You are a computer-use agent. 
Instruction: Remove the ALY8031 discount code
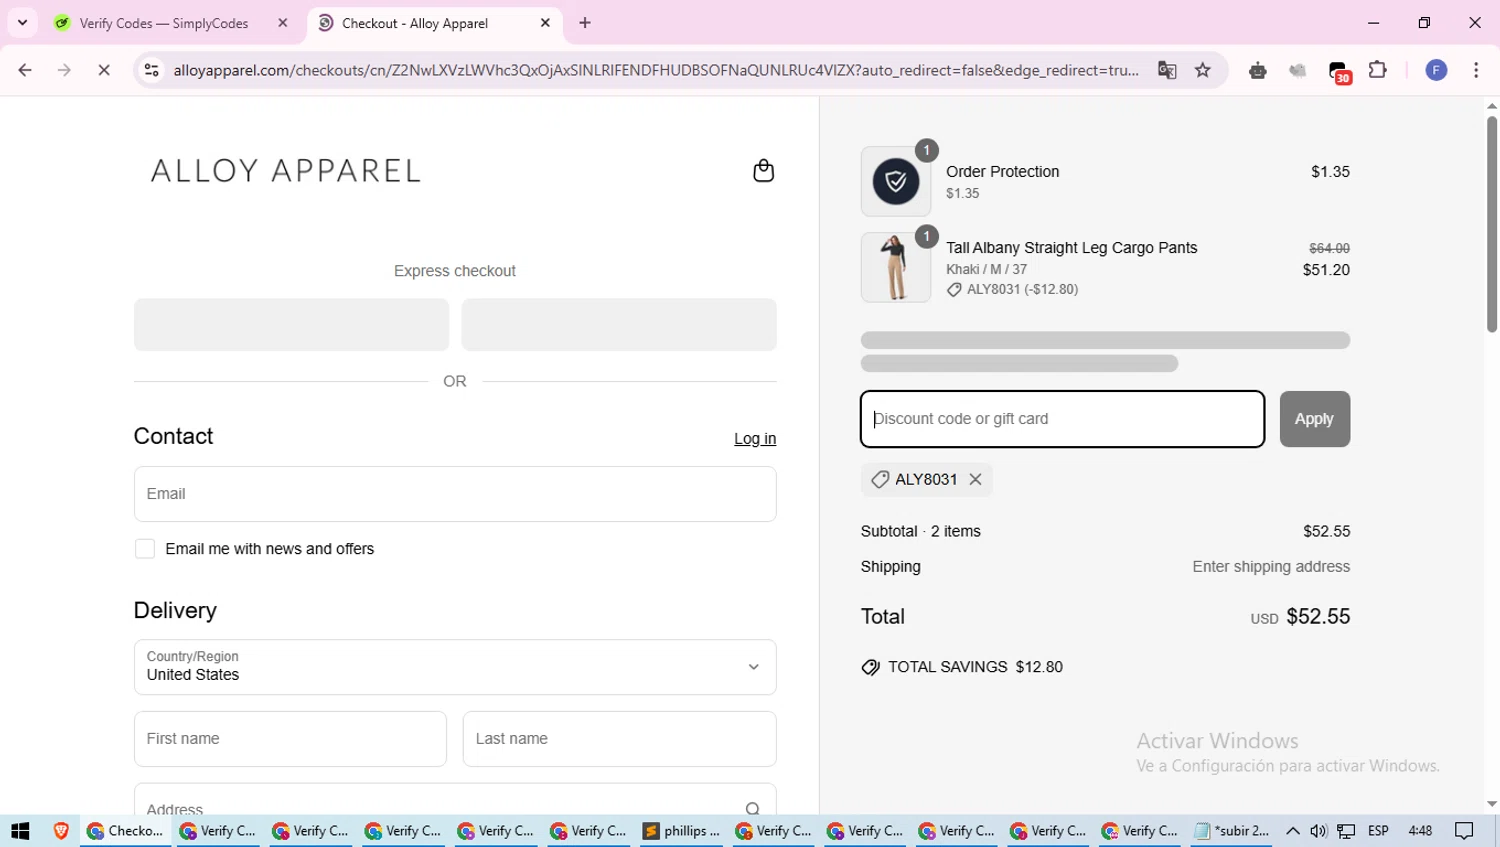coord(975,480)
